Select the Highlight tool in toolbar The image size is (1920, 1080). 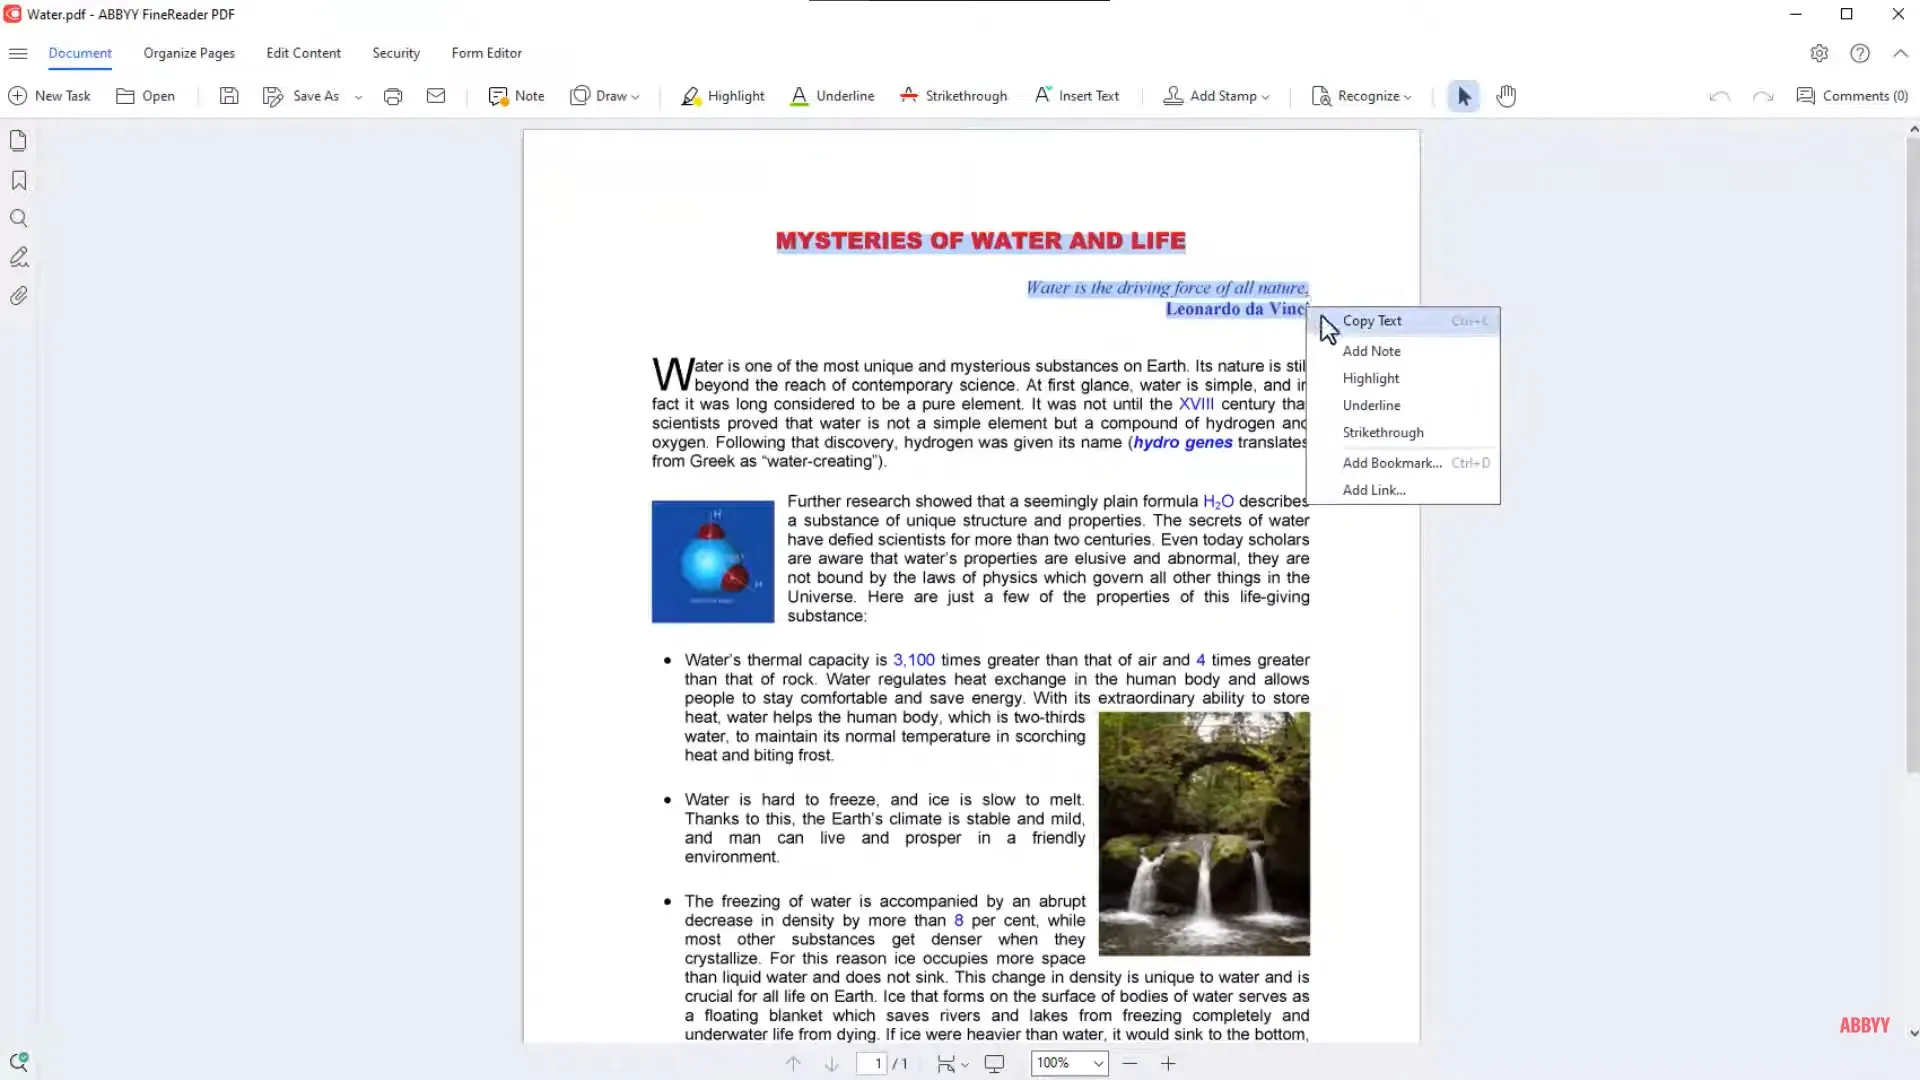coord(722,95)
